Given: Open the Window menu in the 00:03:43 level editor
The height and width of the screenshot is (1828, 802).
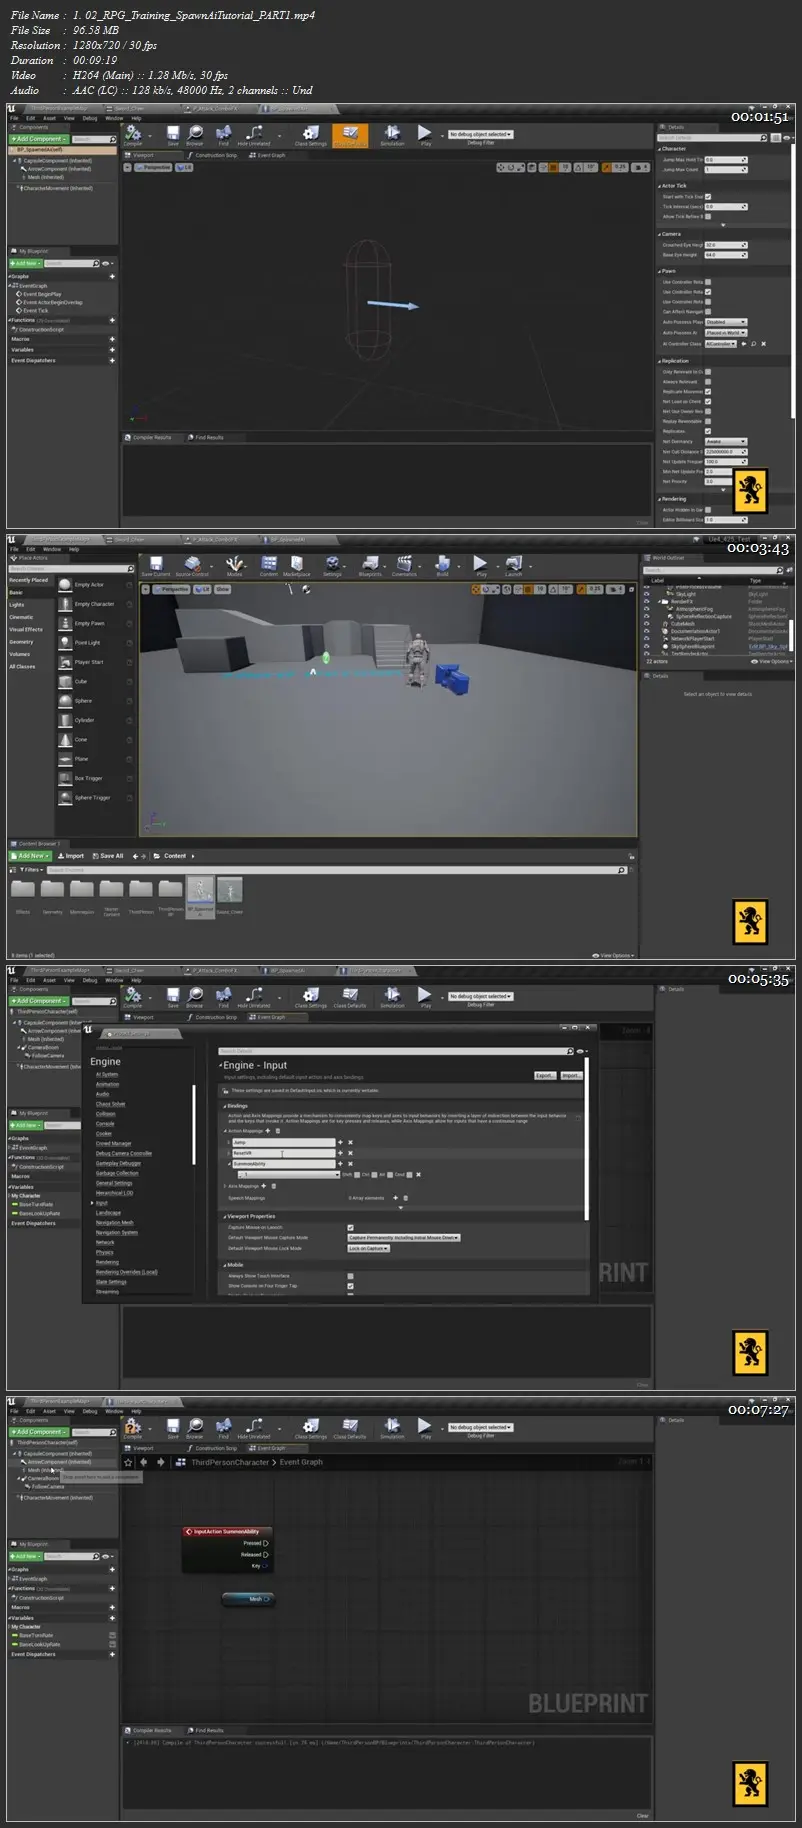Looking at the screenshot, I should (52, 549).
